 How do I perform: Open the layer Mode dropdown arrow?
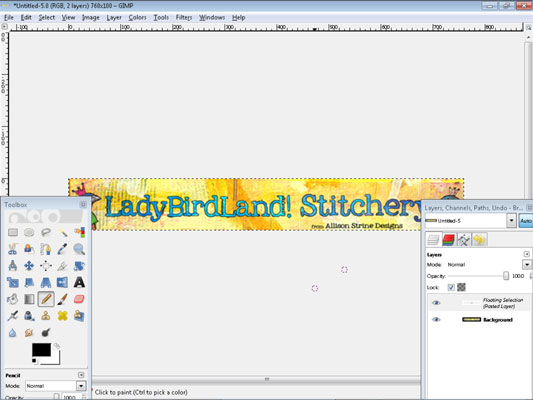coord(527,264)
